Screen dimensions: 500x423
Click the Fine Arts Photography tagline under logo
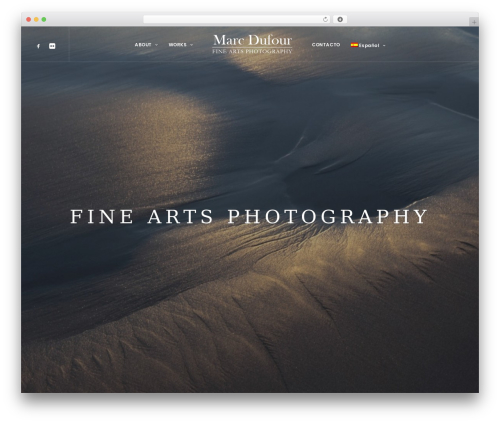click(x=252, y=51)
